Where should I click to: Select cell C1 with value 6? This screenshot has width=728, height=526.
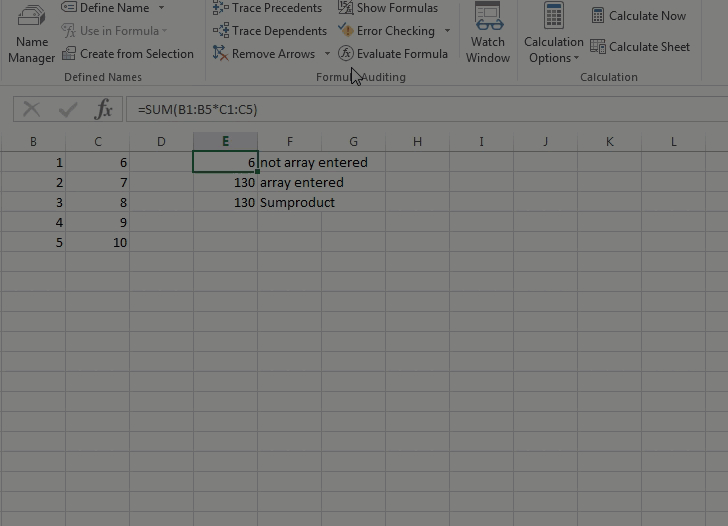pos(98,162)
